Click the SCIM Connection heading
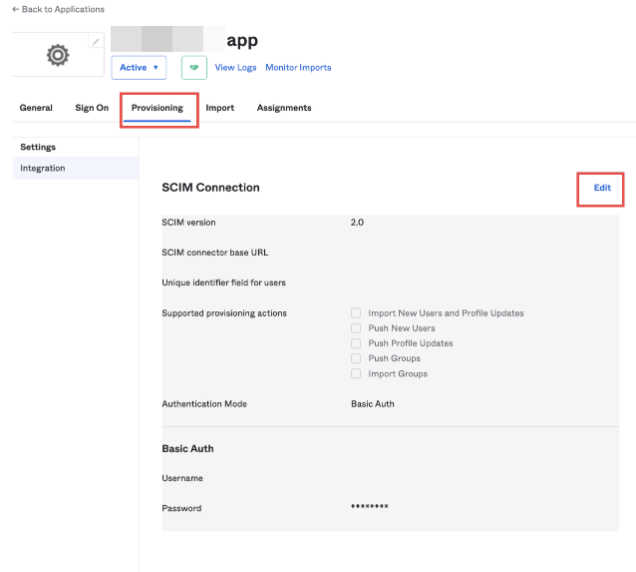This screenshot has height=572, width=636. [211, 187]
